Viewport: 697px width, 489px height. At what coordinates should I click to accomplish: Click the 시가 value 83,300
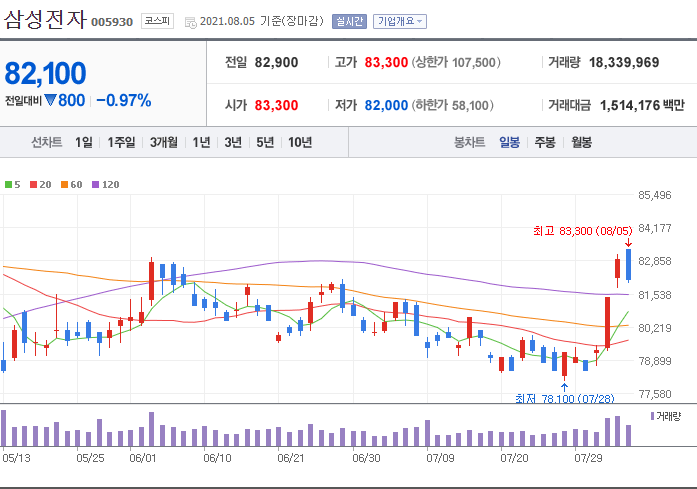click(276, 105)
